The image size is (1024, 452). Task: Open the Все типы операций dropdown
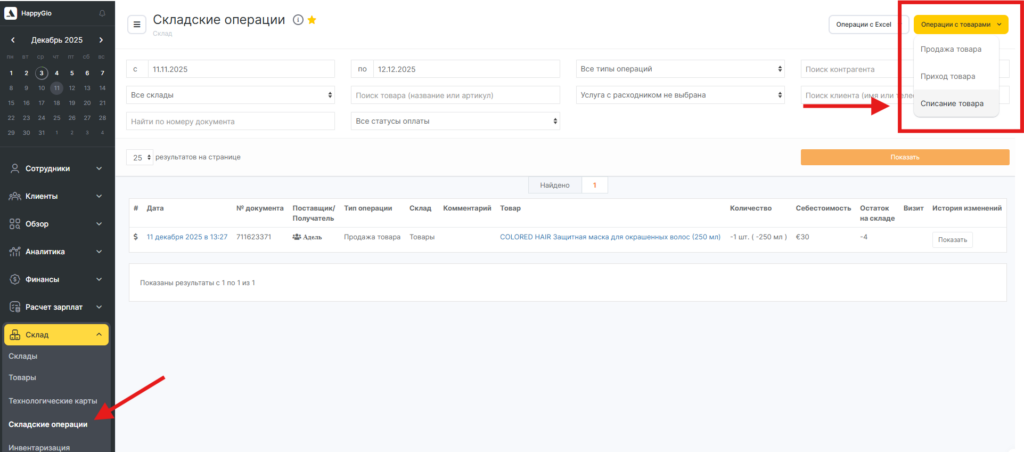[681, 69]
